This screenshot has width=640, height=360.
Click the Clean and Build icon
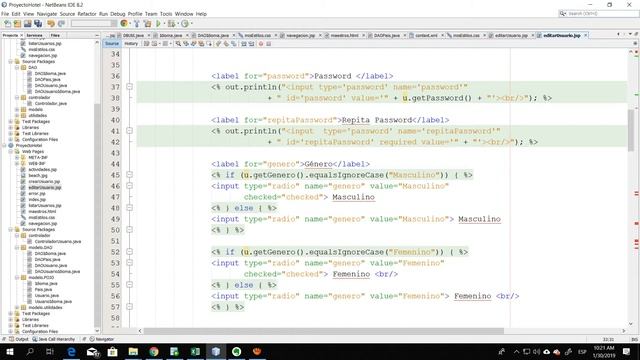click(x=147, y=24)
